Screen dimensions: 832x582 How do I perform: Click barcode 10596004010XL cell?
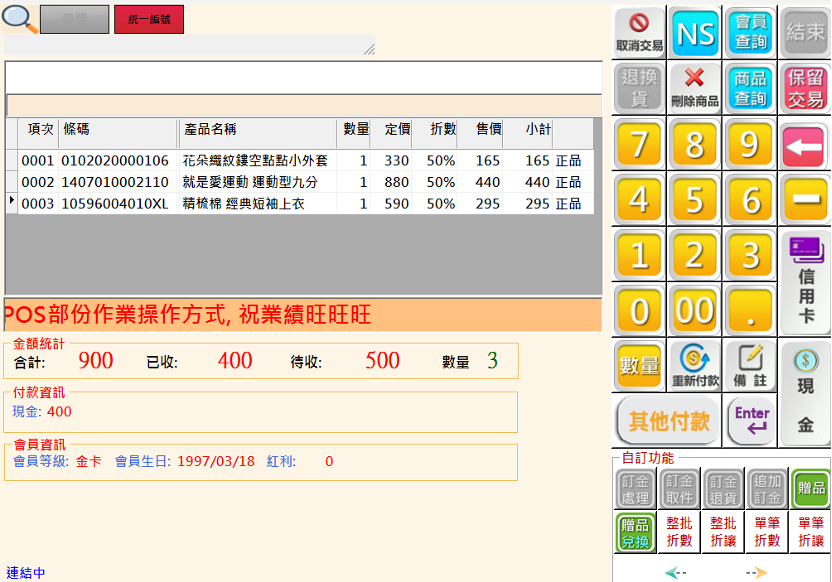point(115,204)
